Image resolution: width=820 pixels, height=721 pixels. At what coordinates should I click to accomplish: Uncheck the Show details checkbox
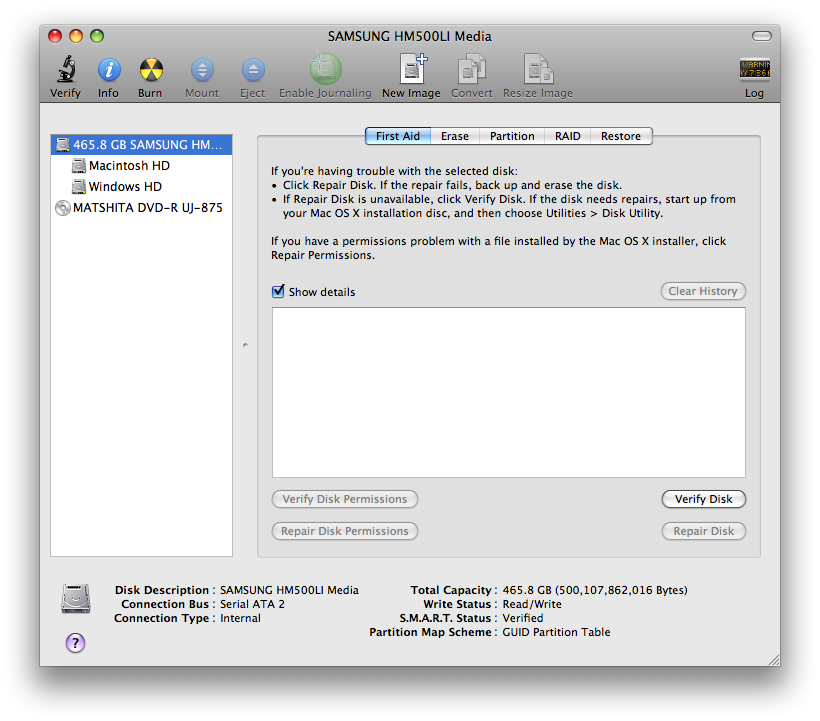(278, 291)
